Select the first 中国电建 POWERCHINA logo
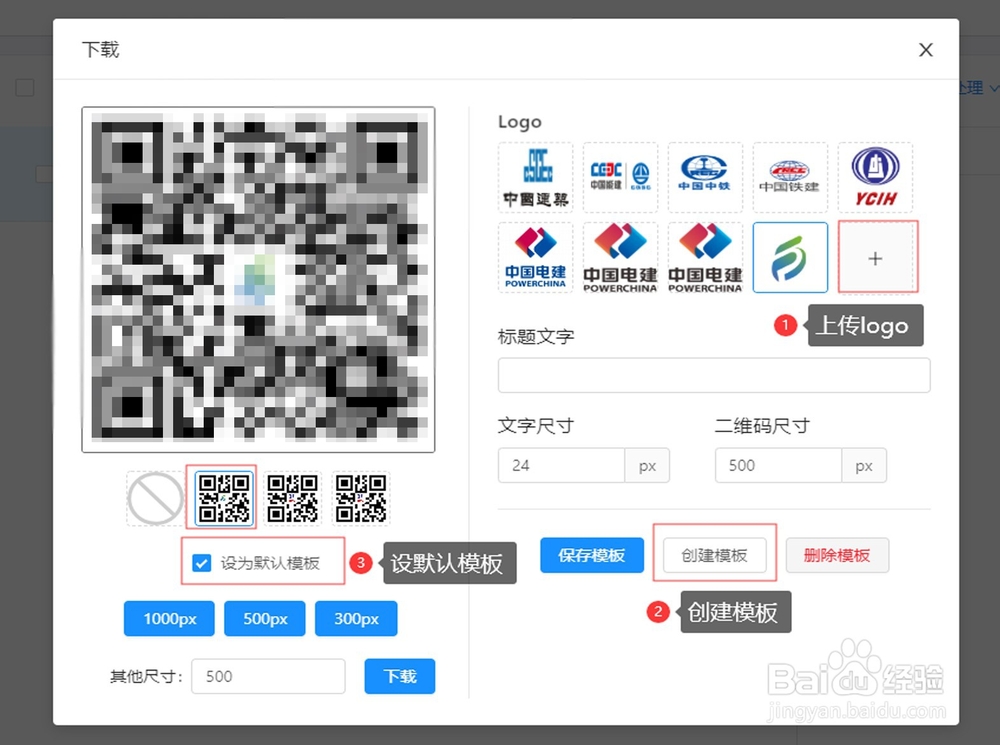 [x=535, y=257]
